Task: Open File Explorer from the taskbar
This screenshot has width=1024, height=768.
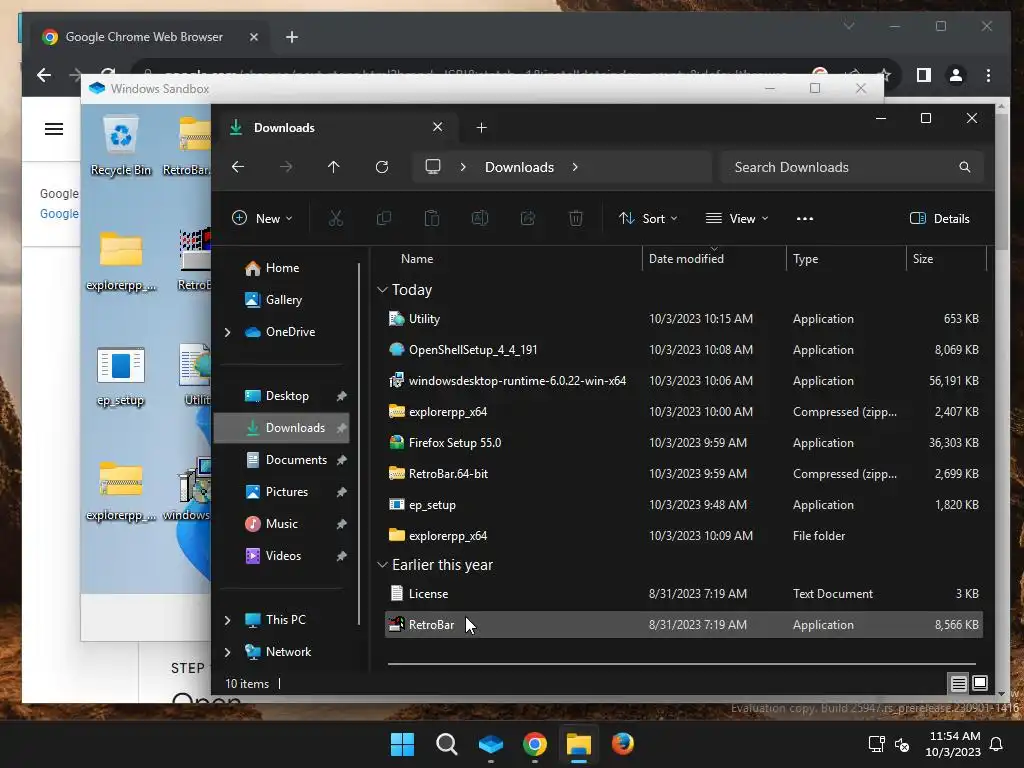Action: tap(579, 744)
